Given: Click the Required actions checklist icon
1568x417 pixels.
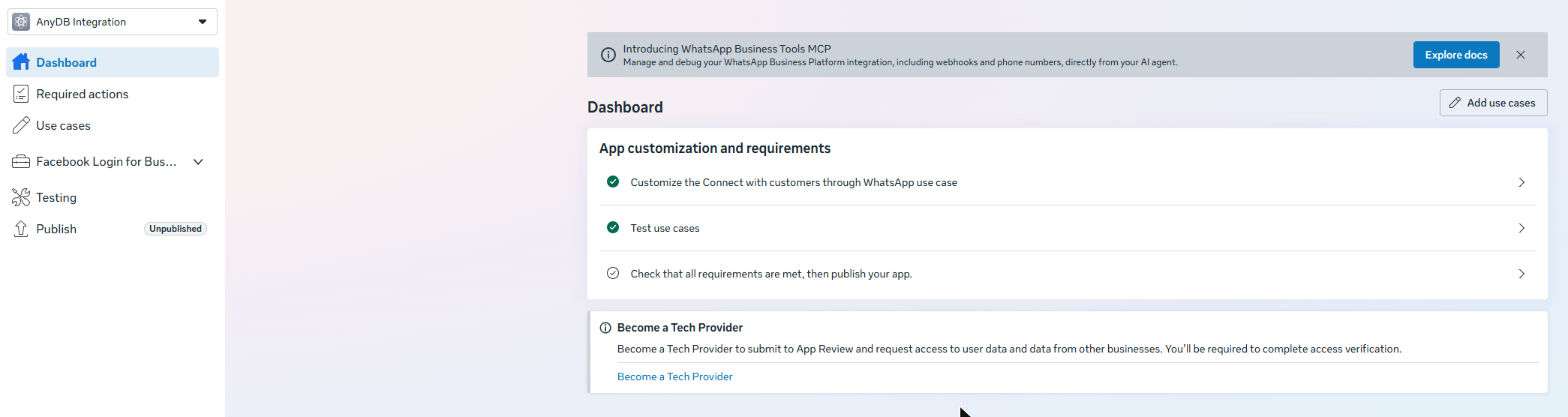Looking at the screenshot, I should point(20,94).
